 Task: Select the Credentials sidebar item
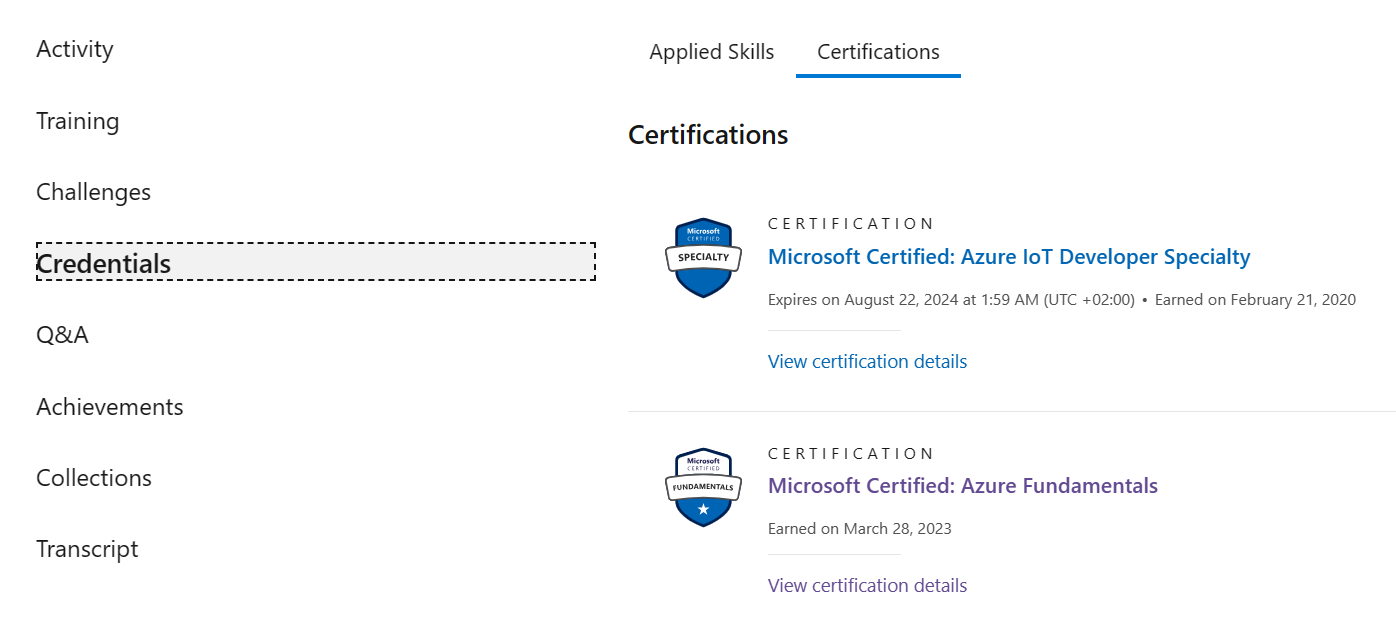[x=316, y=263]
